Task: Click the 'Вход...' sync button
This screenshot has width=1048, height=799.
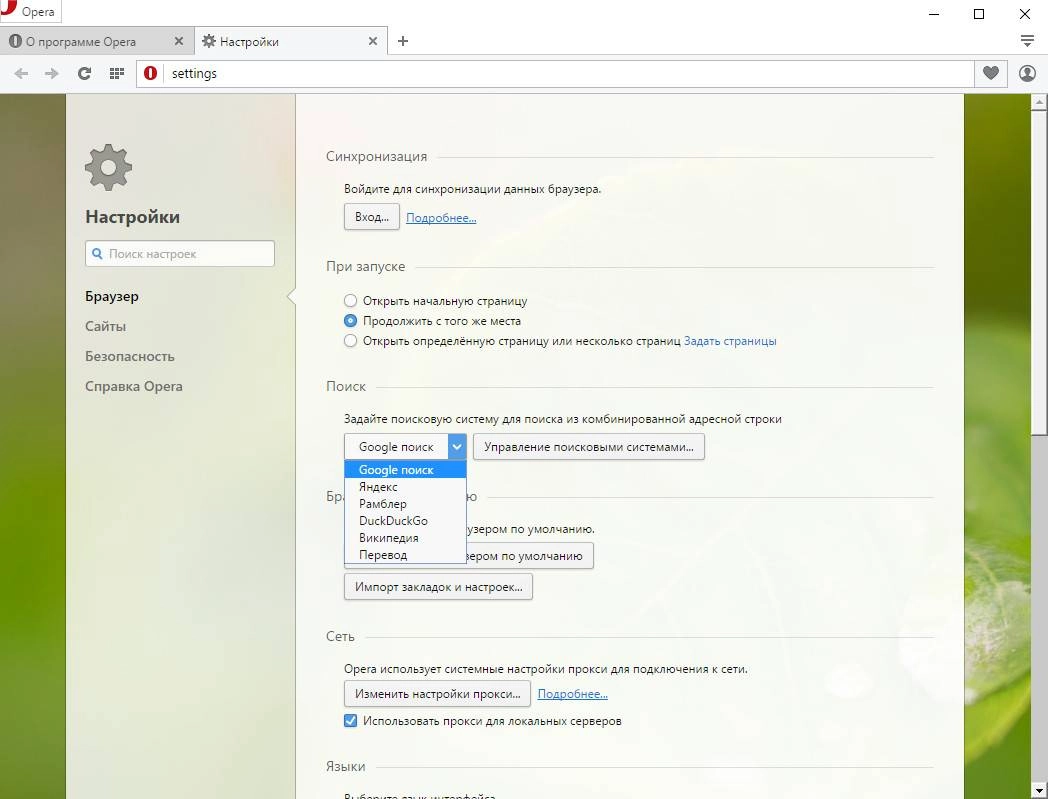Action: tap(372, 217)
